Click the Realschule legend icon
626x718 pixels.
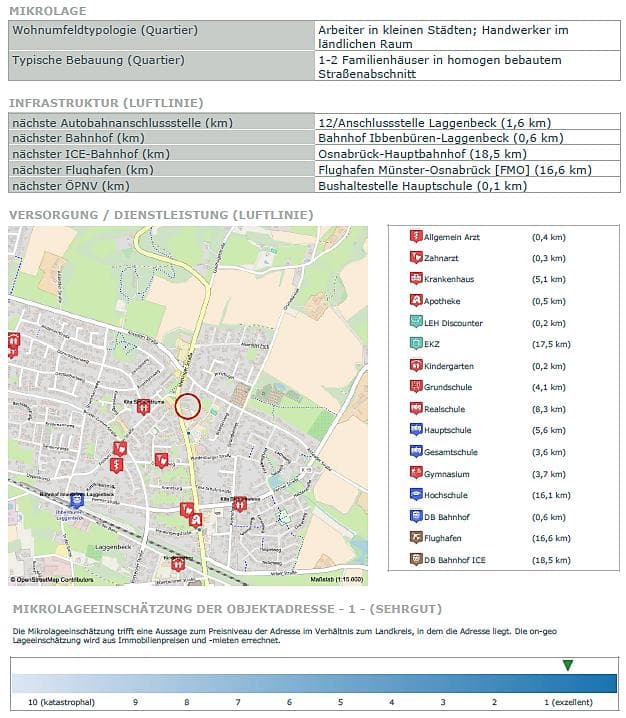[x=416, y=409]
